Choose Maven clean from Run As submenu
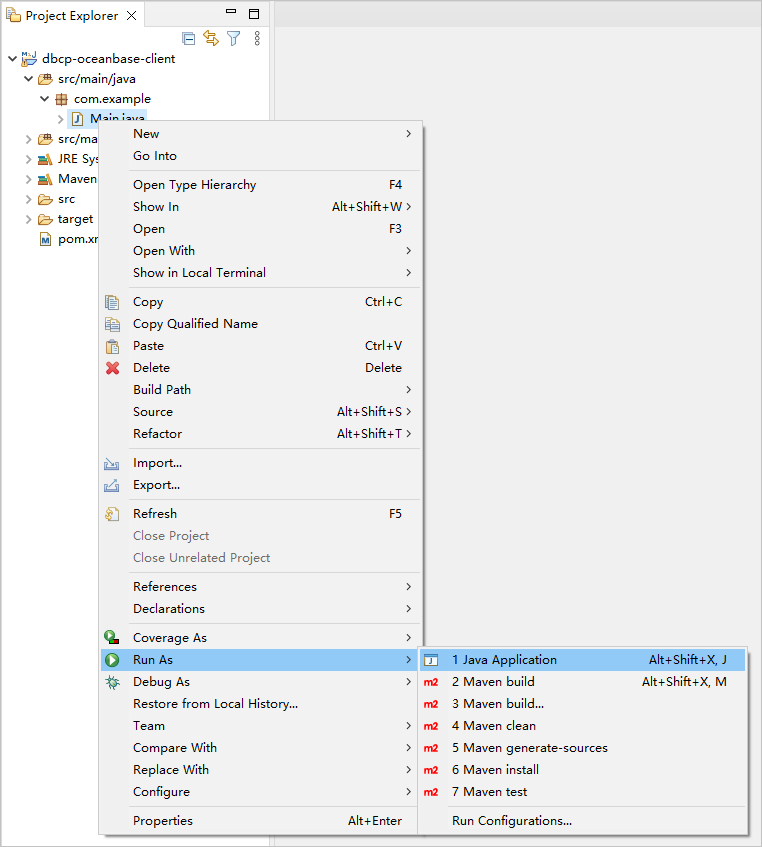Viewport: 762px width, 847px height. pos(493,726)
